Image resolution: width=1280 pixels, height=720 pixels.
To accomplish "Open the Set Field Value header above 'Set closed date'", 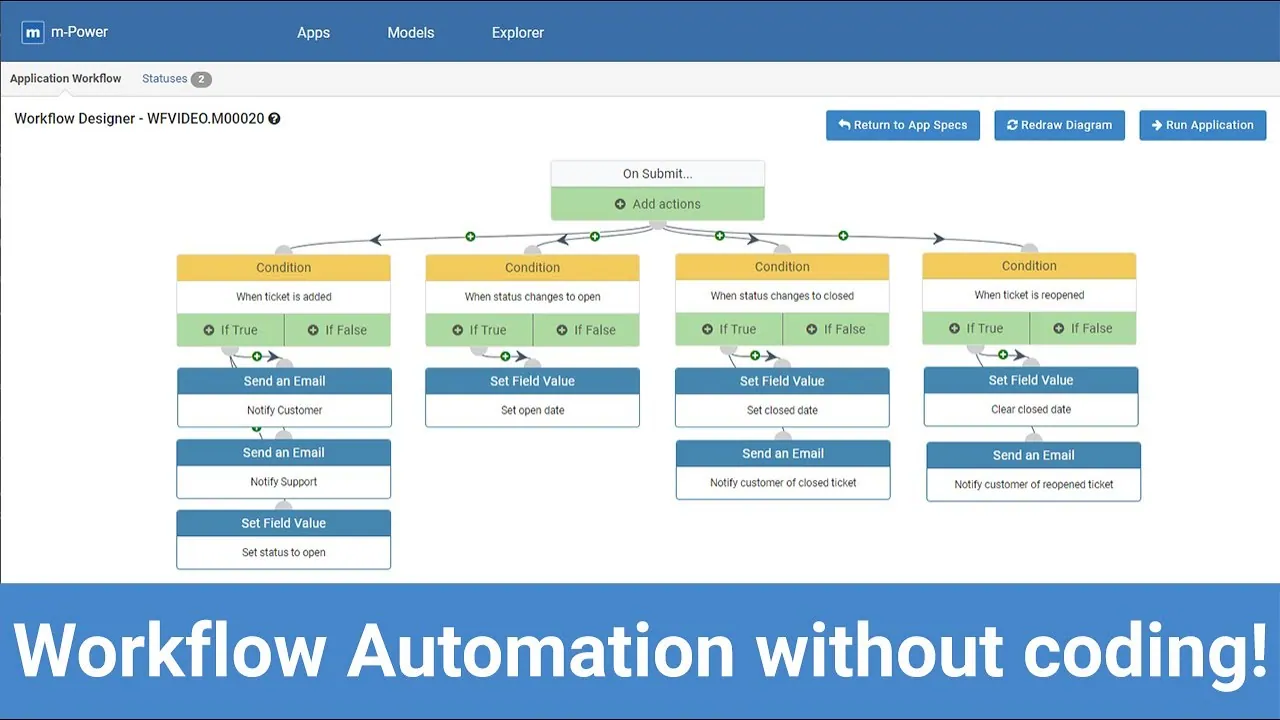I will point(782,381).
